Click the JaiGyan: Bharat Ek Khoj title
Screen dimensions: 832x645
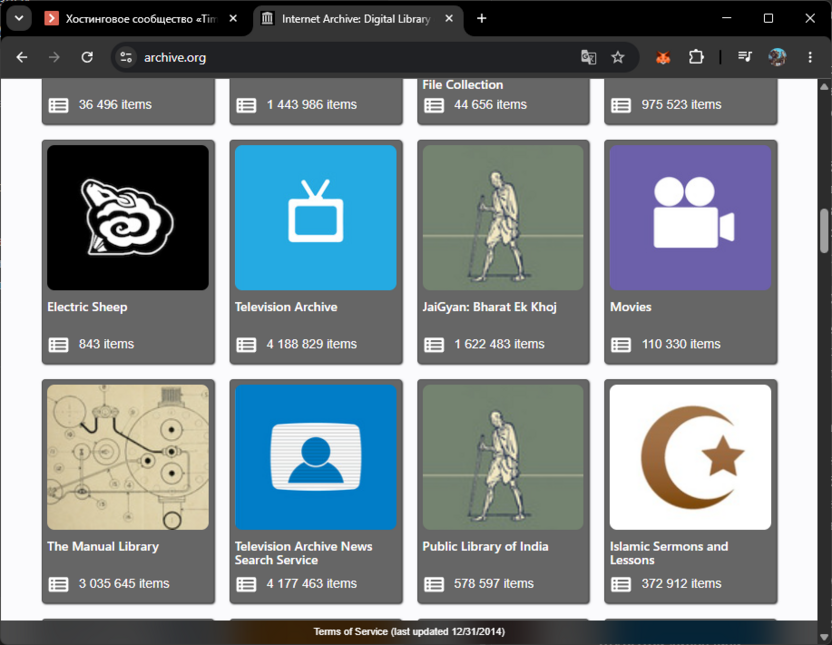[x=489, y=307]
